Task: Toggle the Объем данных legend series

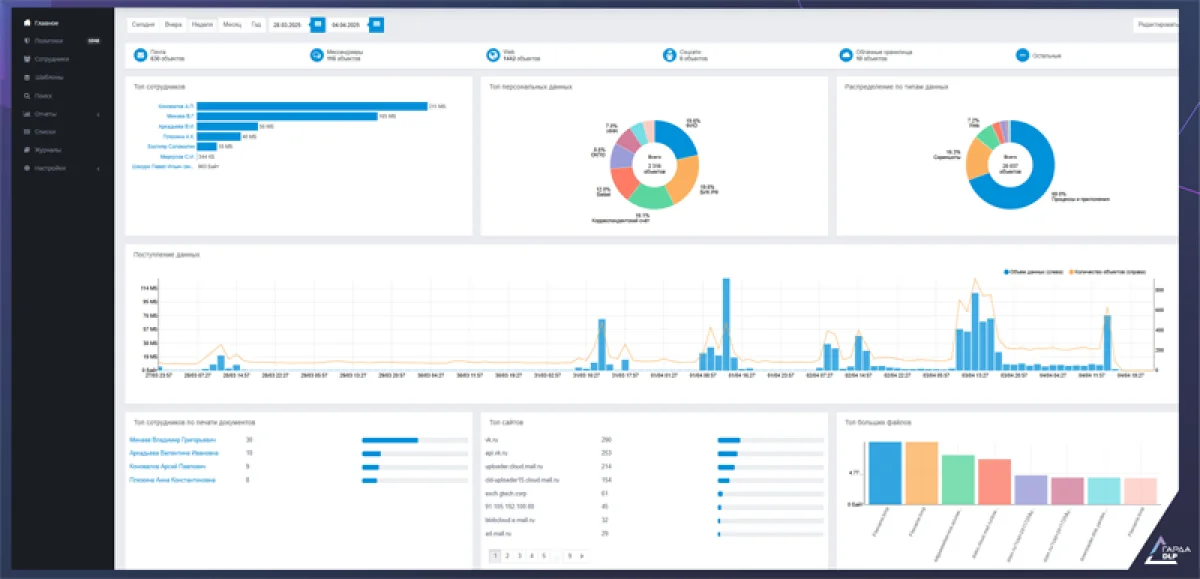Action: pyautogui.click(x=1034, y=272)
